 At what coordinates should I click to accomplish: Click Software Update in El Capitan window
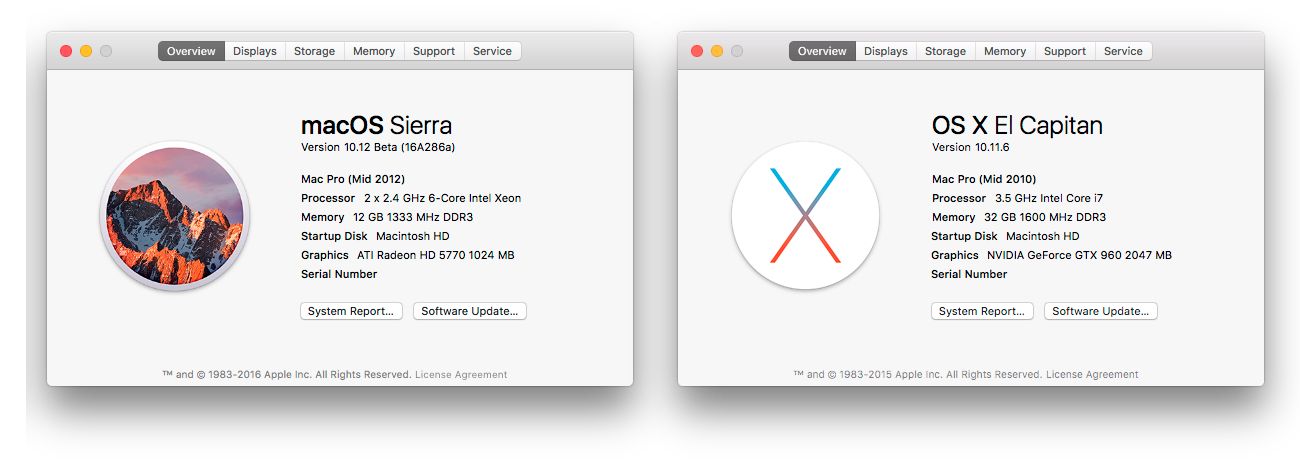click(1101, 311)
